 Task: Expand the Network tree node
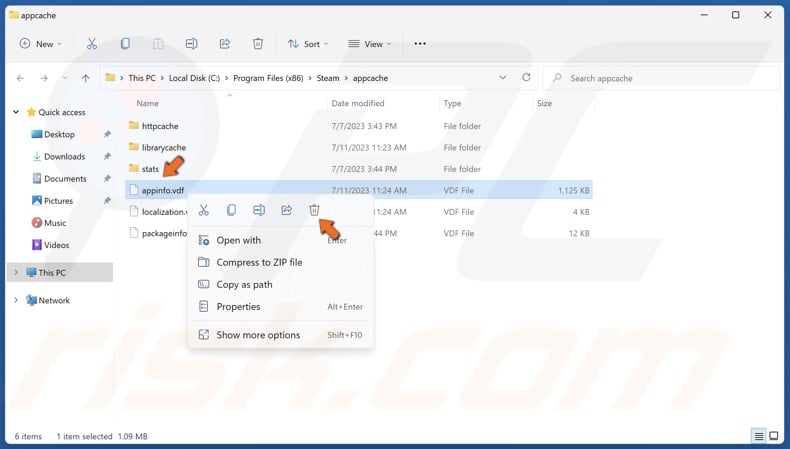click(16, 300)
